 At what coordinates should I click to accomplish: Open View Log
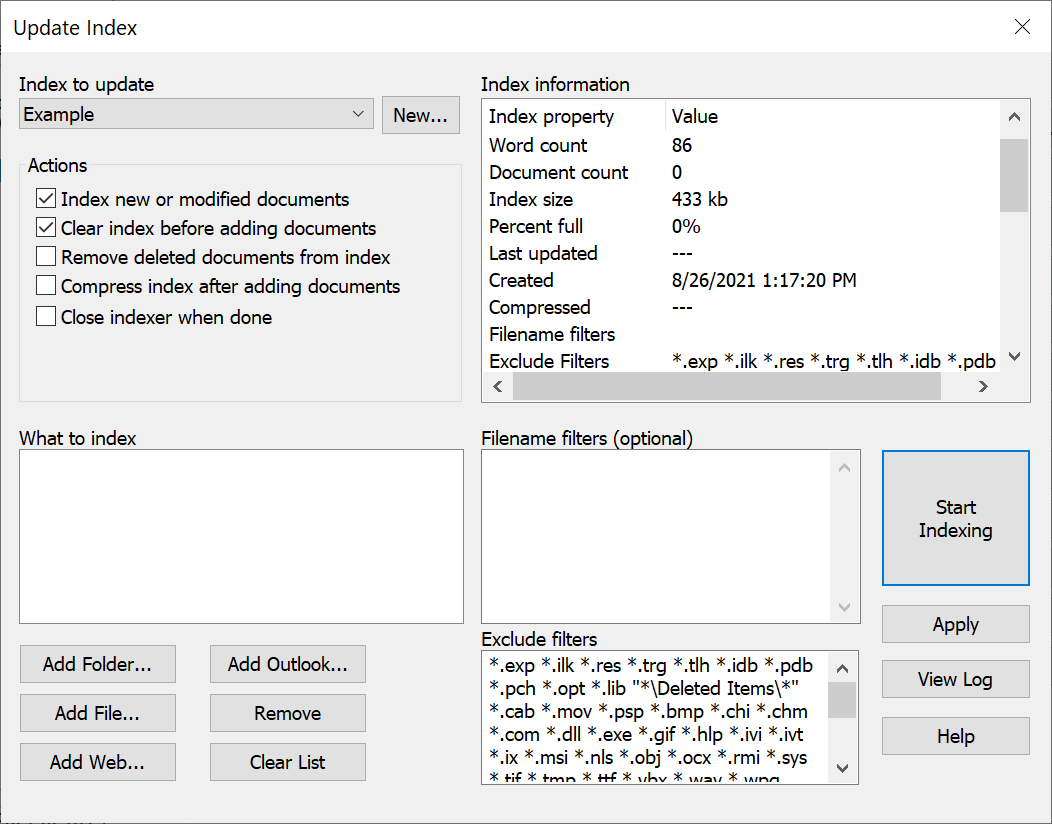tap(955, 680)
